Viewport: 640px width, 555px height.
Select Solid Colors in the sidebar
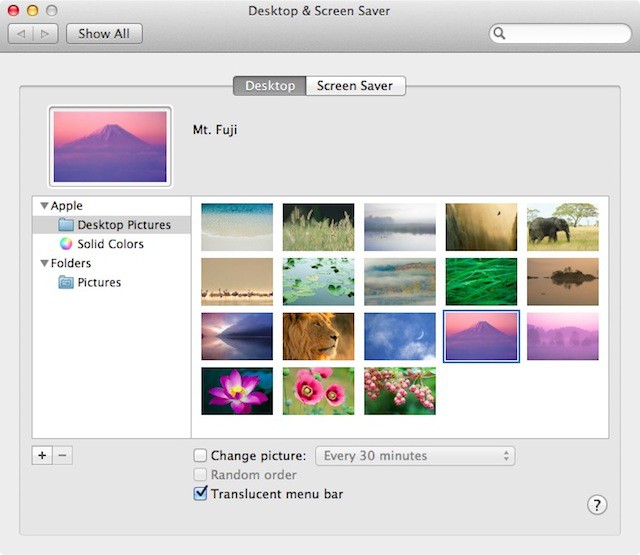tap(110, 244)
